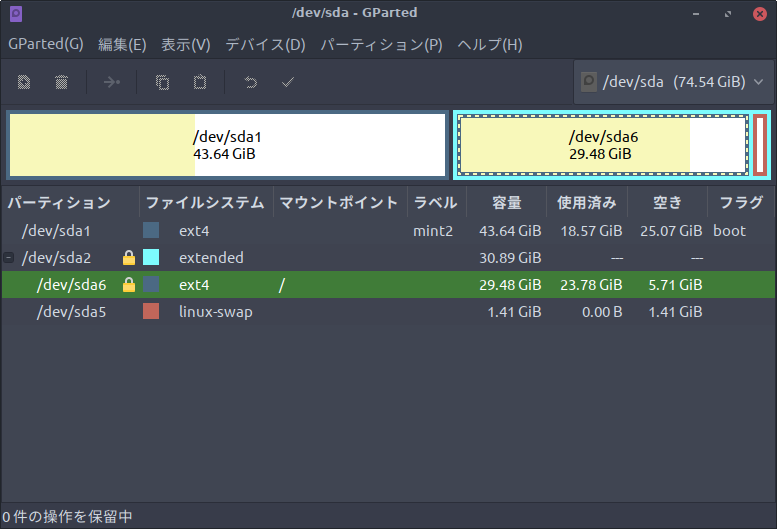
Task: Click the 使用済み column header
Action: coord(587,202)
